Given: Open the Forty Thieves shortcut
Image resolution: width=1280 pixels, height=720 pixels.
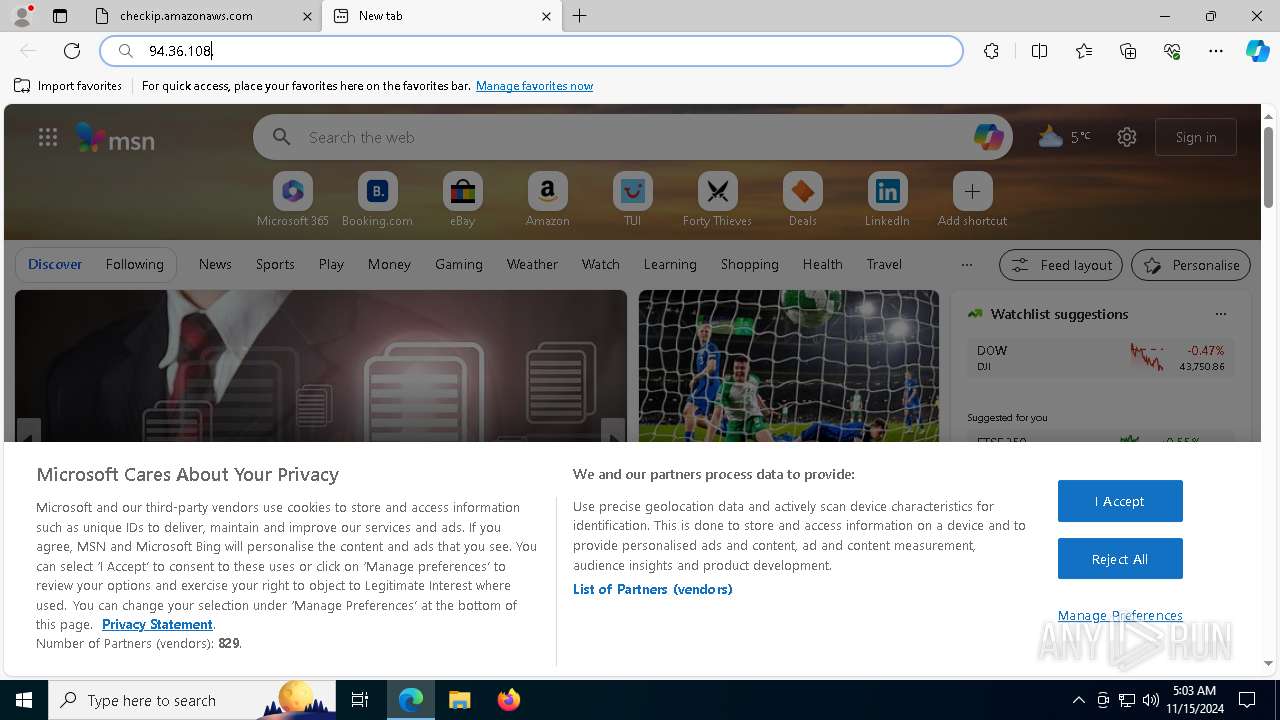Looking at the screenshot, I should pos(717,199).
